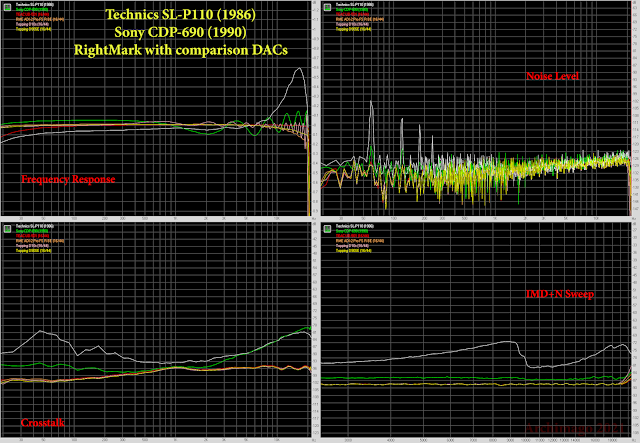Select white Technics SL-P110 legend in Crosstalk graph
The width and height of the screenshot is (640, 443).
tap(35, 226)
